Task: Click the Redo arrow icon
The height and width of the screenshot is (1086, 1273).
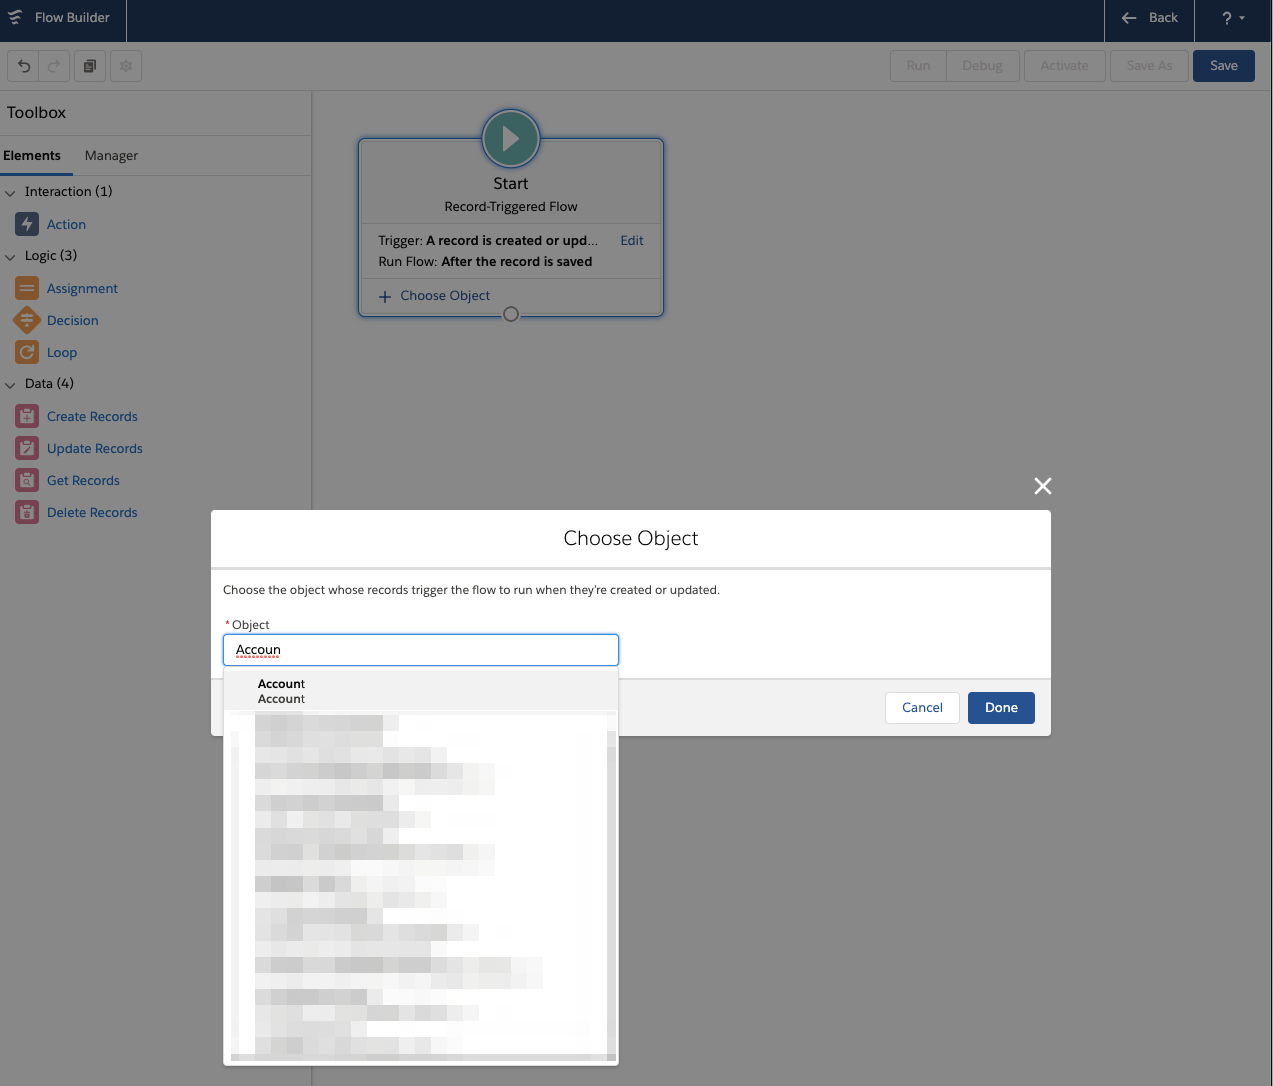Action: click(54, 66)
